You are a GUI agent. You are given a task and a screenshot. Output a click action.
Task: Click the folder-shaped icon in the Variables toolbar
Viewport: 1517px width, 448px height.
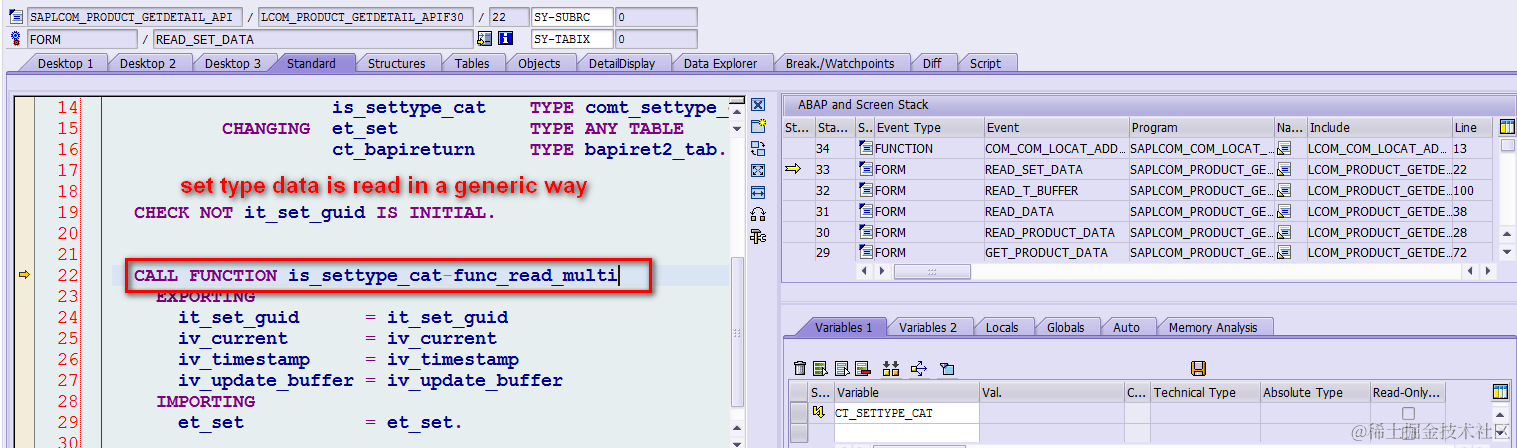click(947, 369)
